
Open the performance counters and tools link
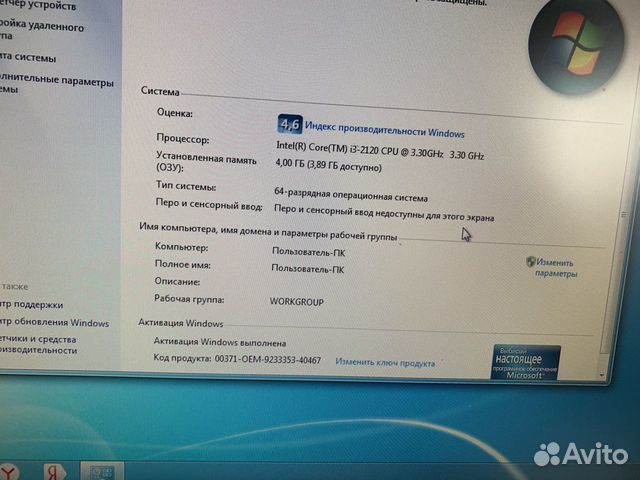point(38,344)
